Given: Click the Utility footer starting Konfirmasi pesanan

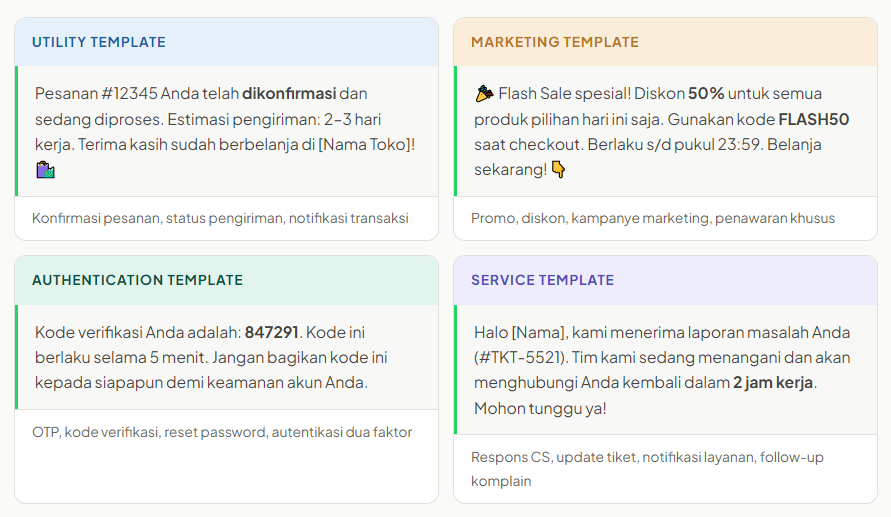Looking at the screenshot, I should point(220,218).
